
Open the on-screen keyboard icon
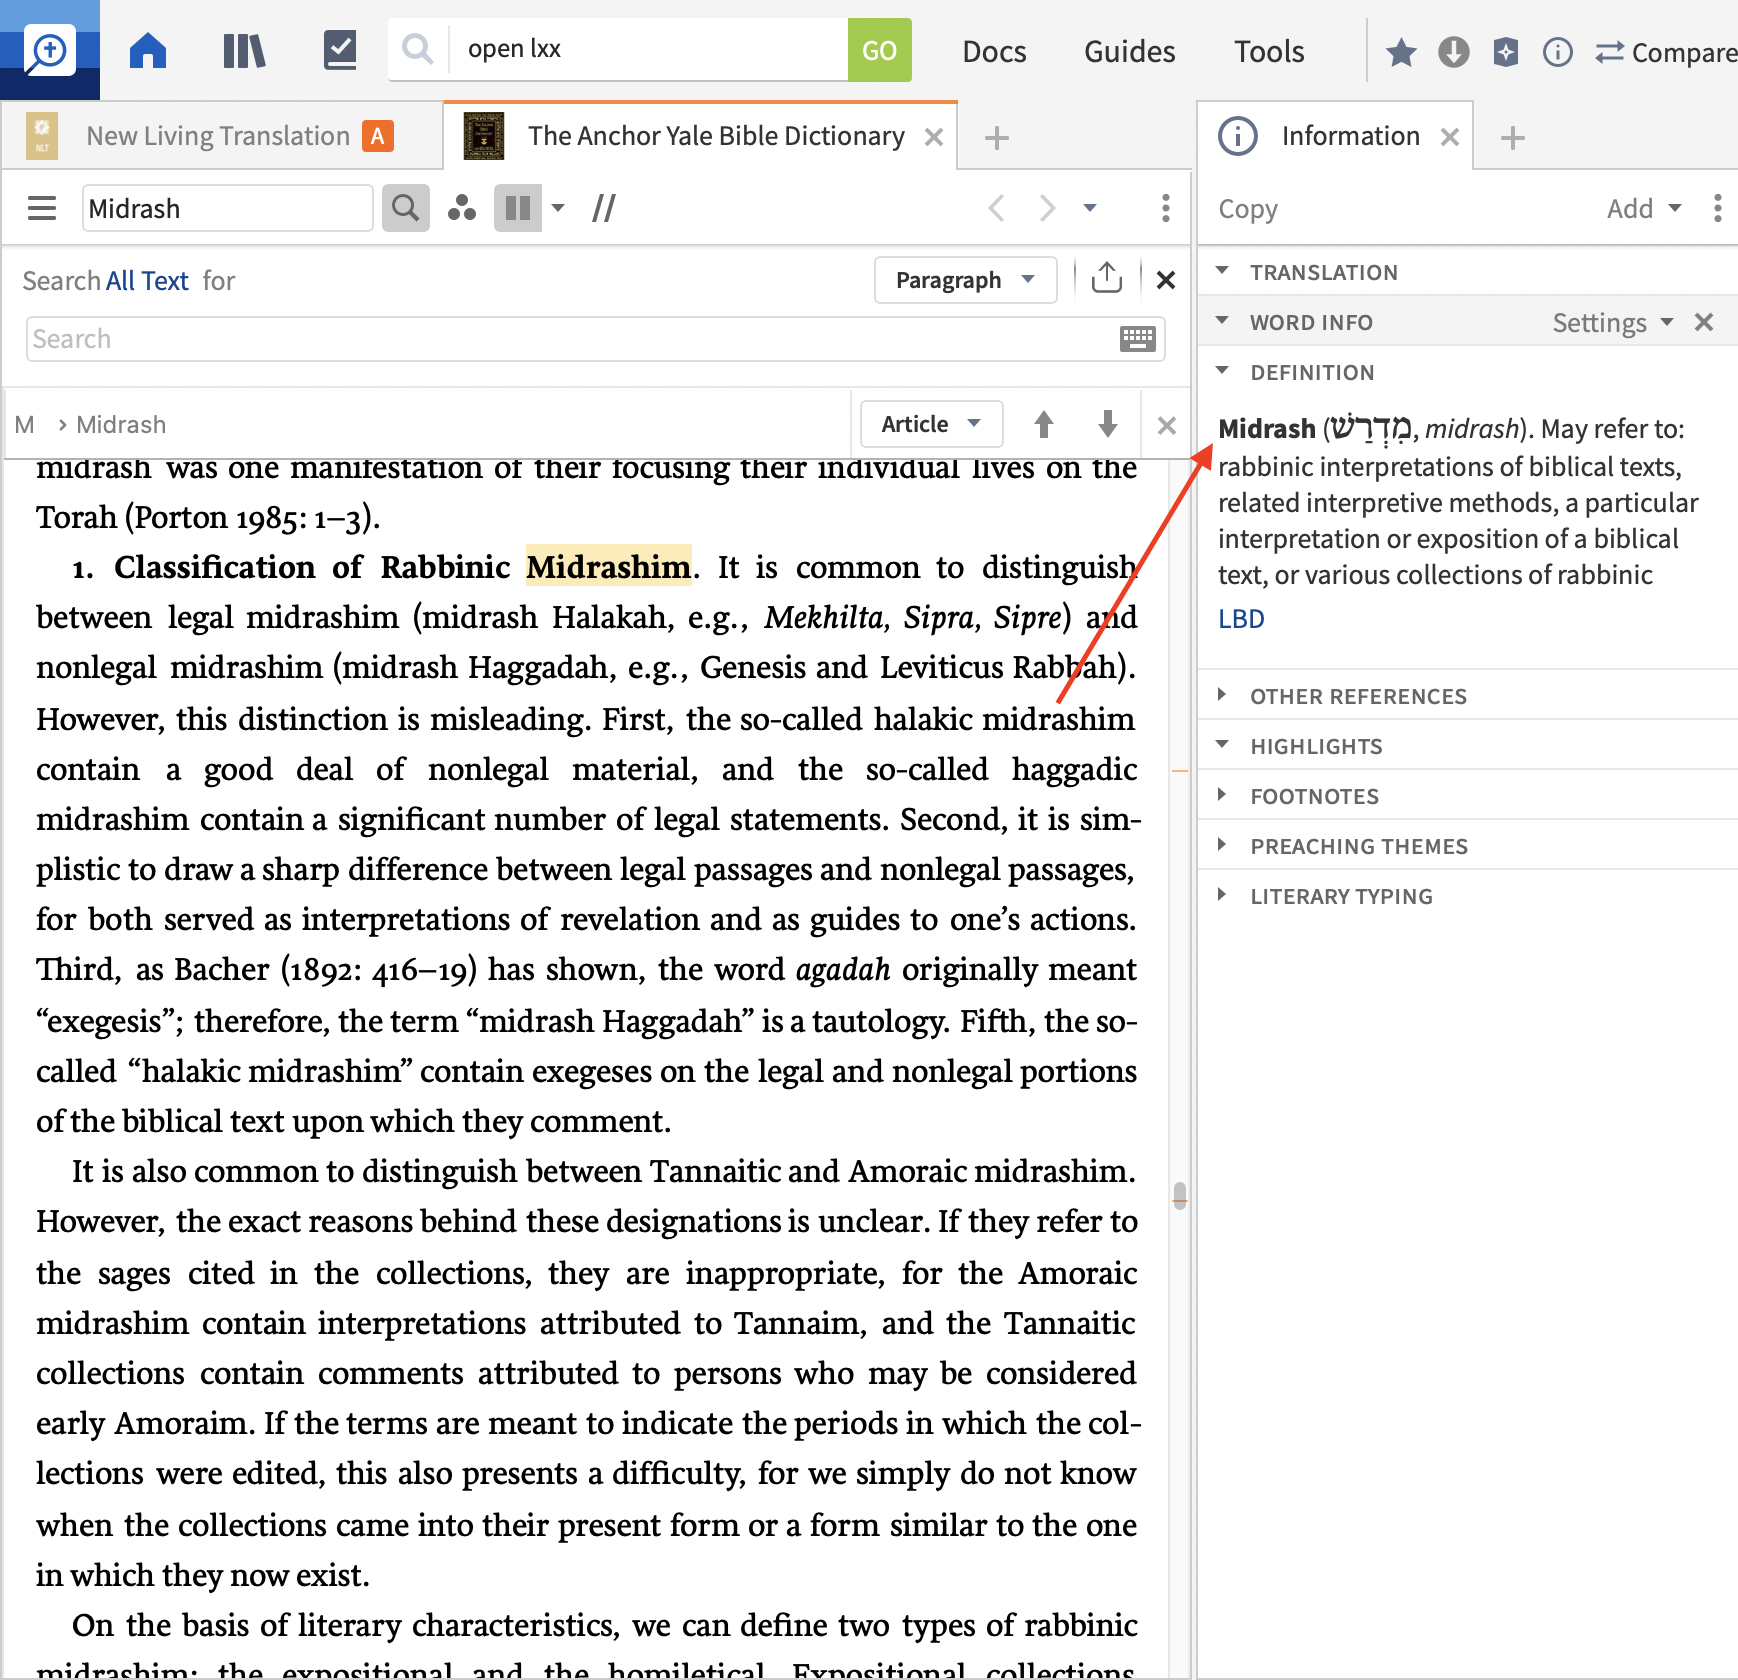coord(1138,339)
